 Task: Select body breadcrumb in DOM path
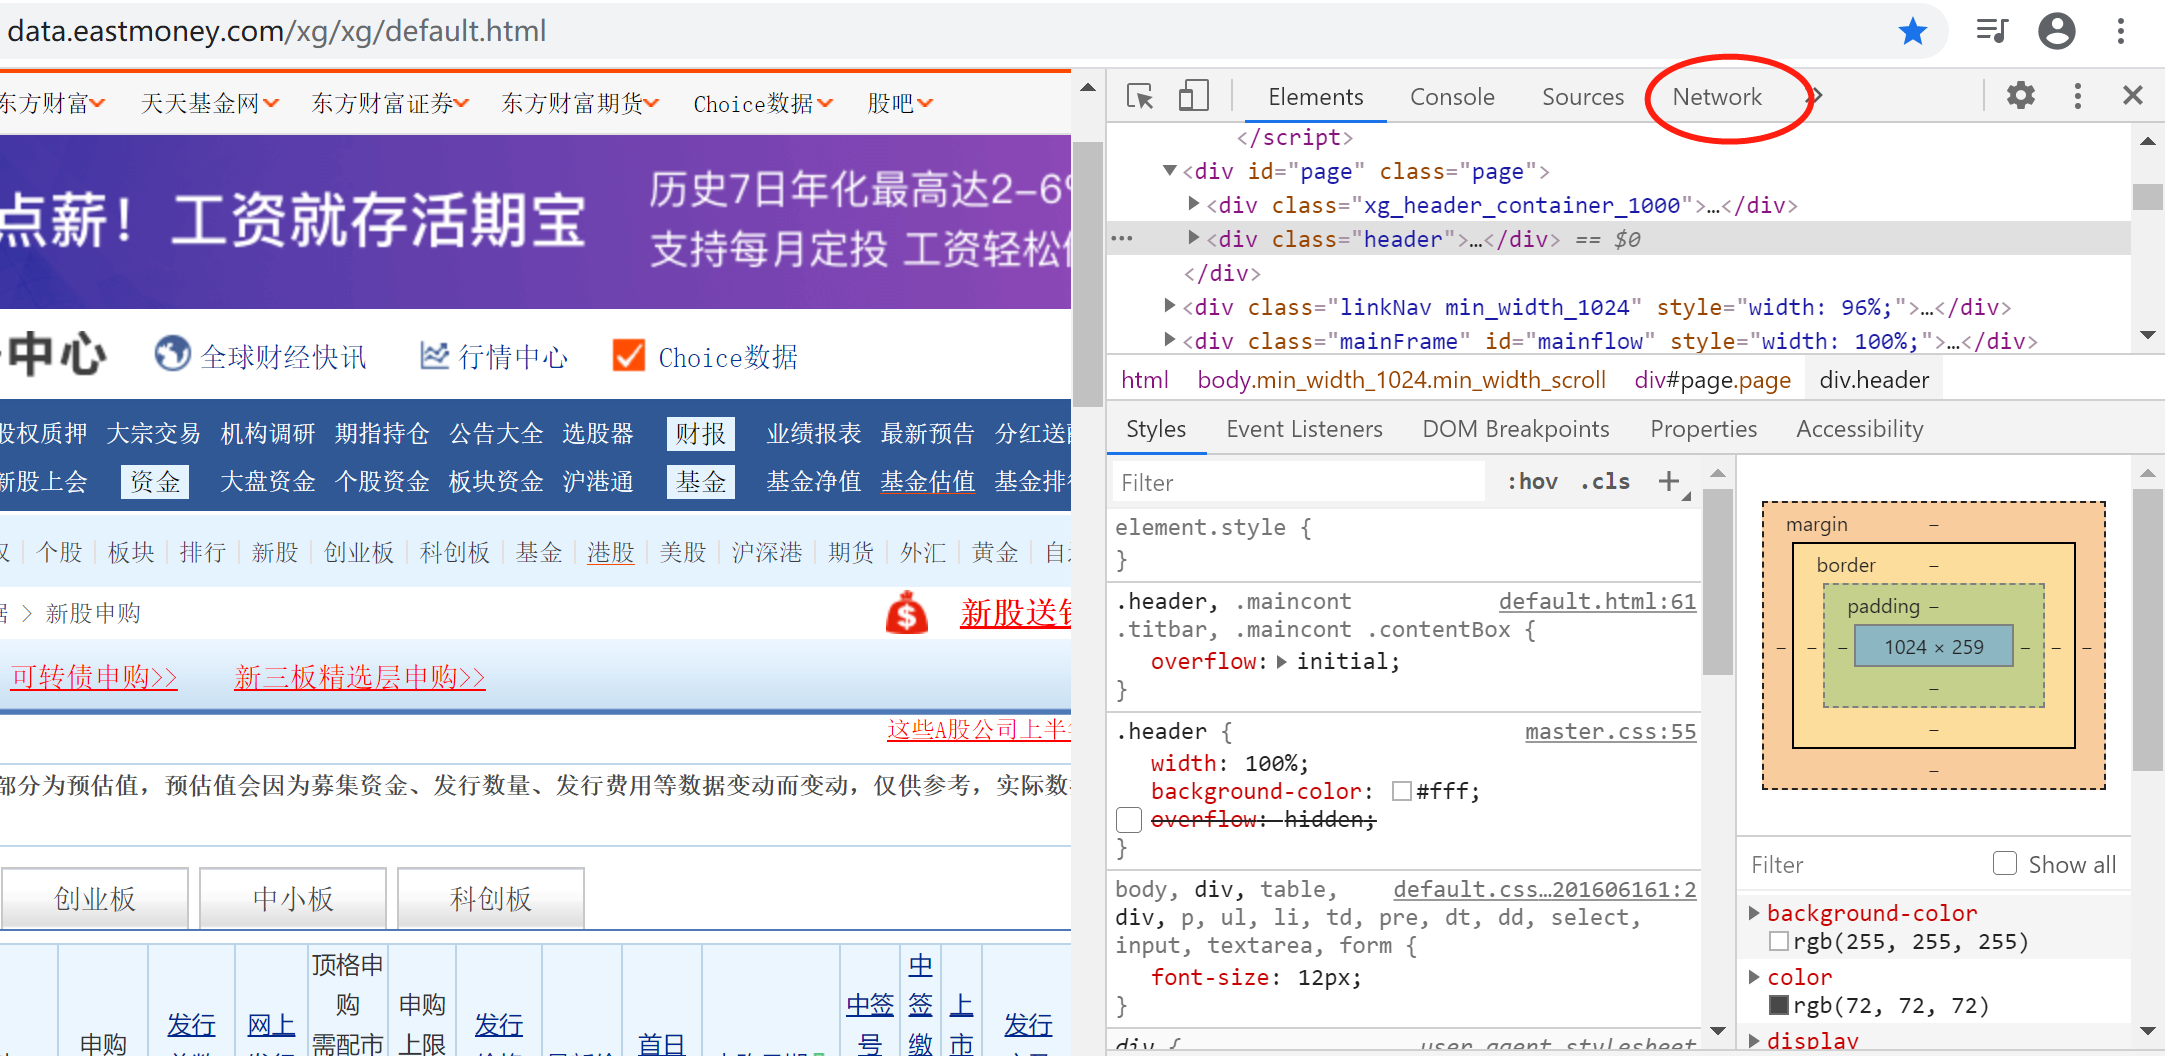click(x=1401, y=380)
